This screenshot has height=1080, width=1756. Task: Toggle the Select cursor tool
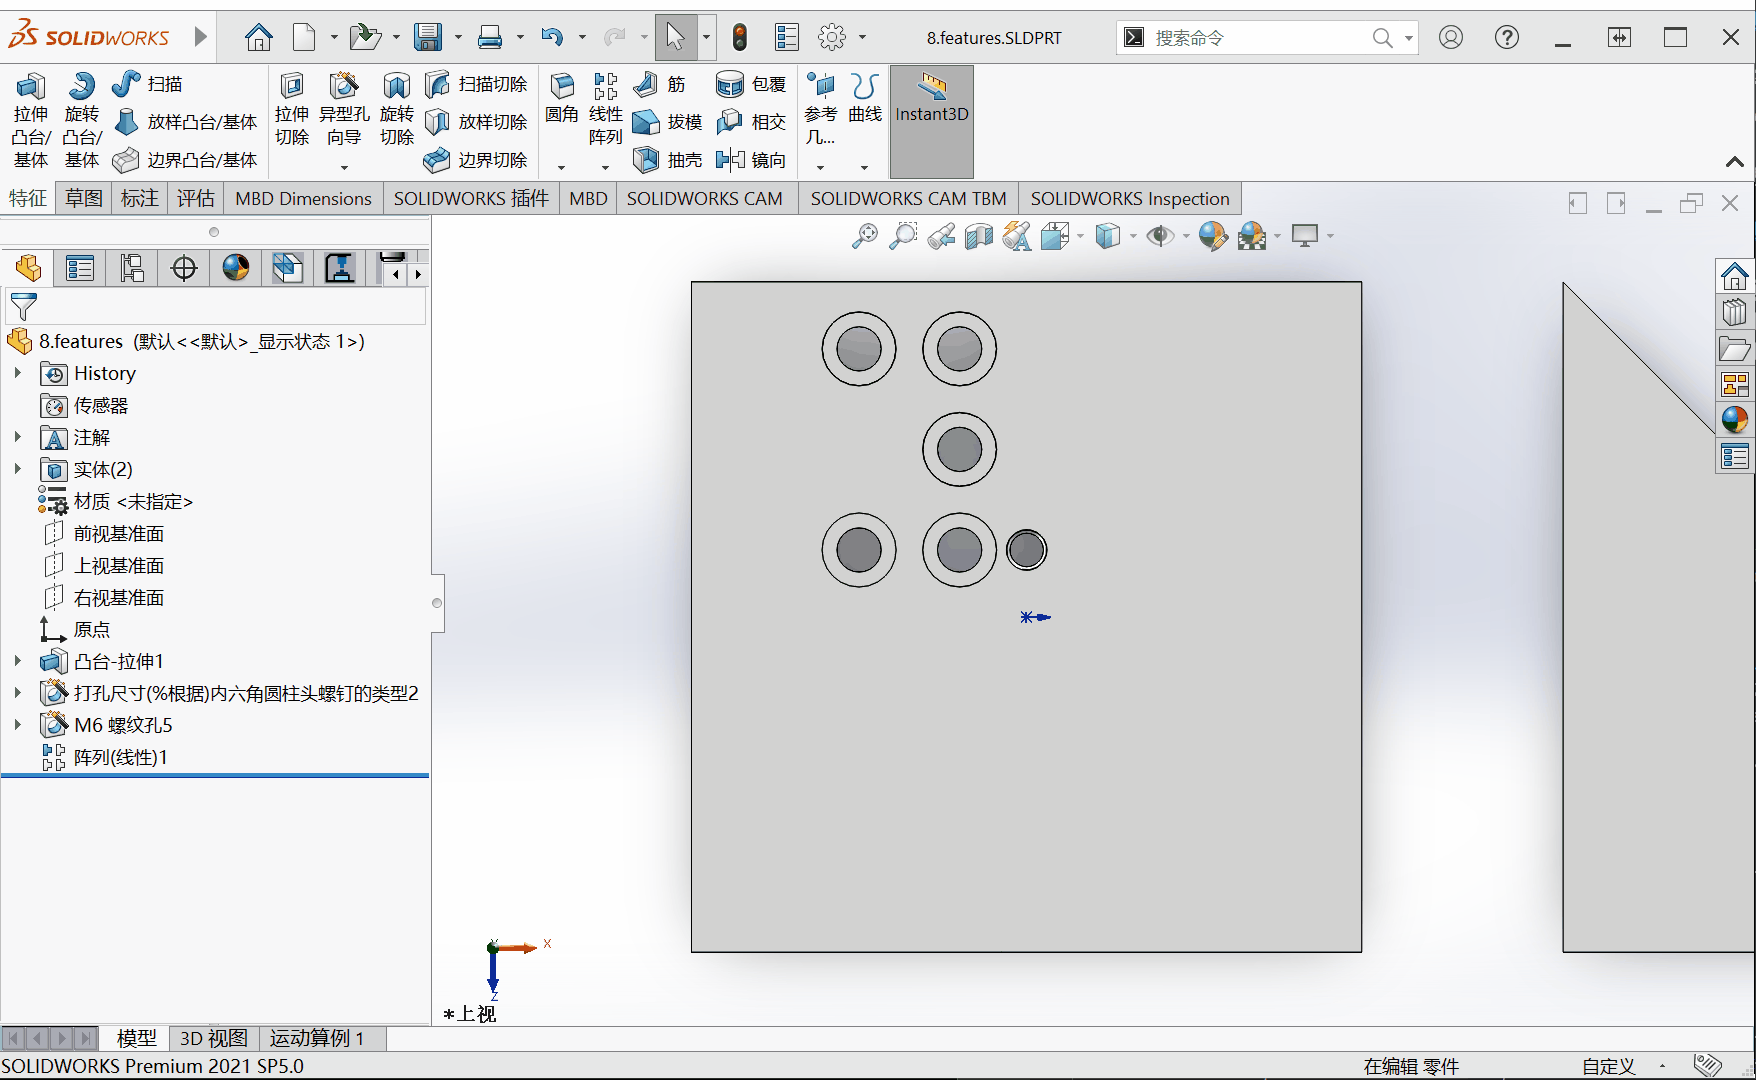coord(676,38)
